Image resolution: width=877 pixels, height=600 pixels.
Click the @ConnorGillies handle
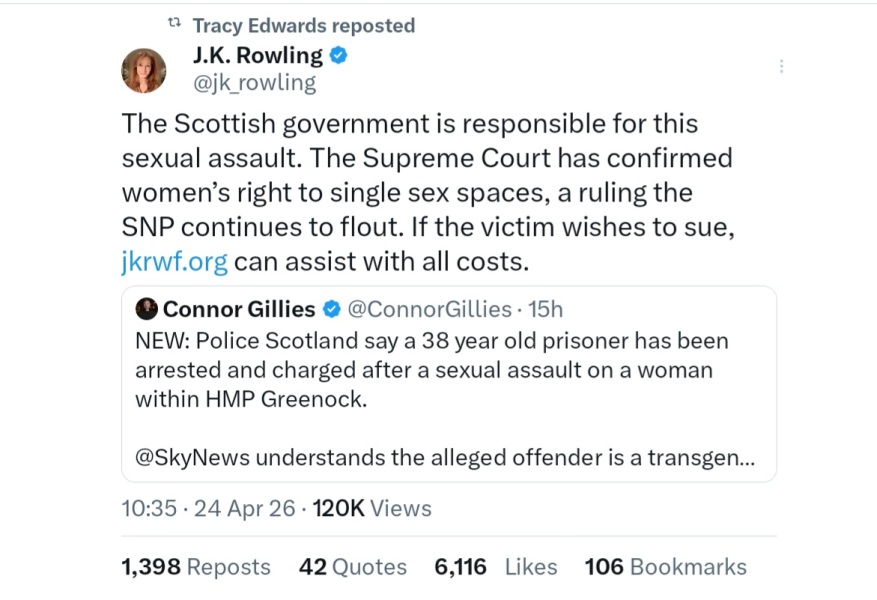pos(429,309)
